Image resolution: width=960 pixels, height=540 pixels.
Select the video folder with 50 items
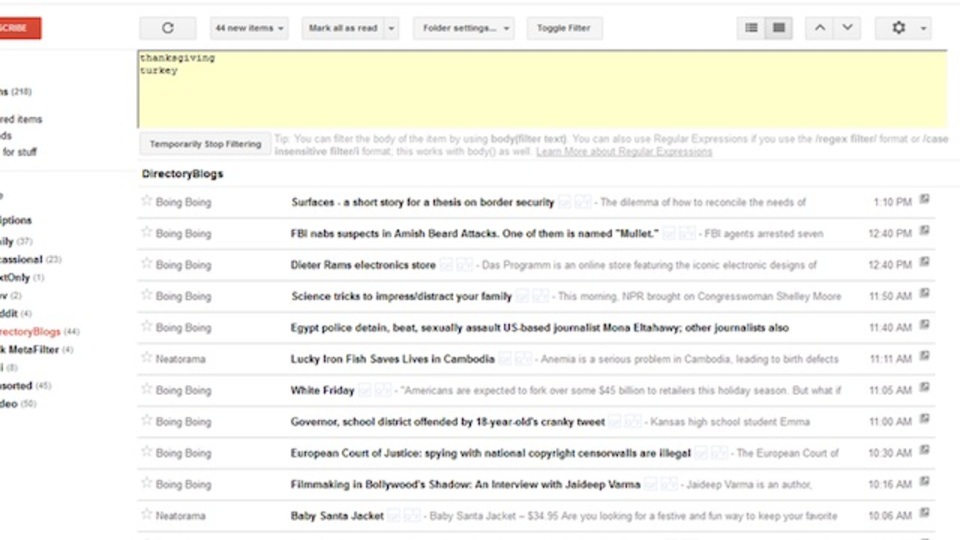tap(18, 403)
